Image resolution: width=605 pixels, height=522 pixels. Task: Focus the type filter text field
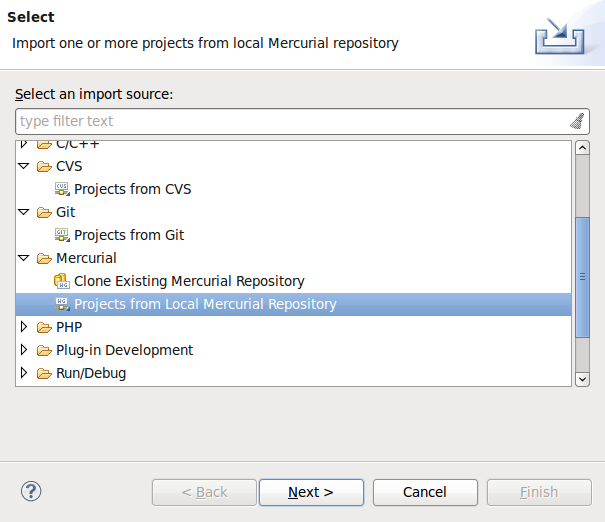click(x=290, y=121)
